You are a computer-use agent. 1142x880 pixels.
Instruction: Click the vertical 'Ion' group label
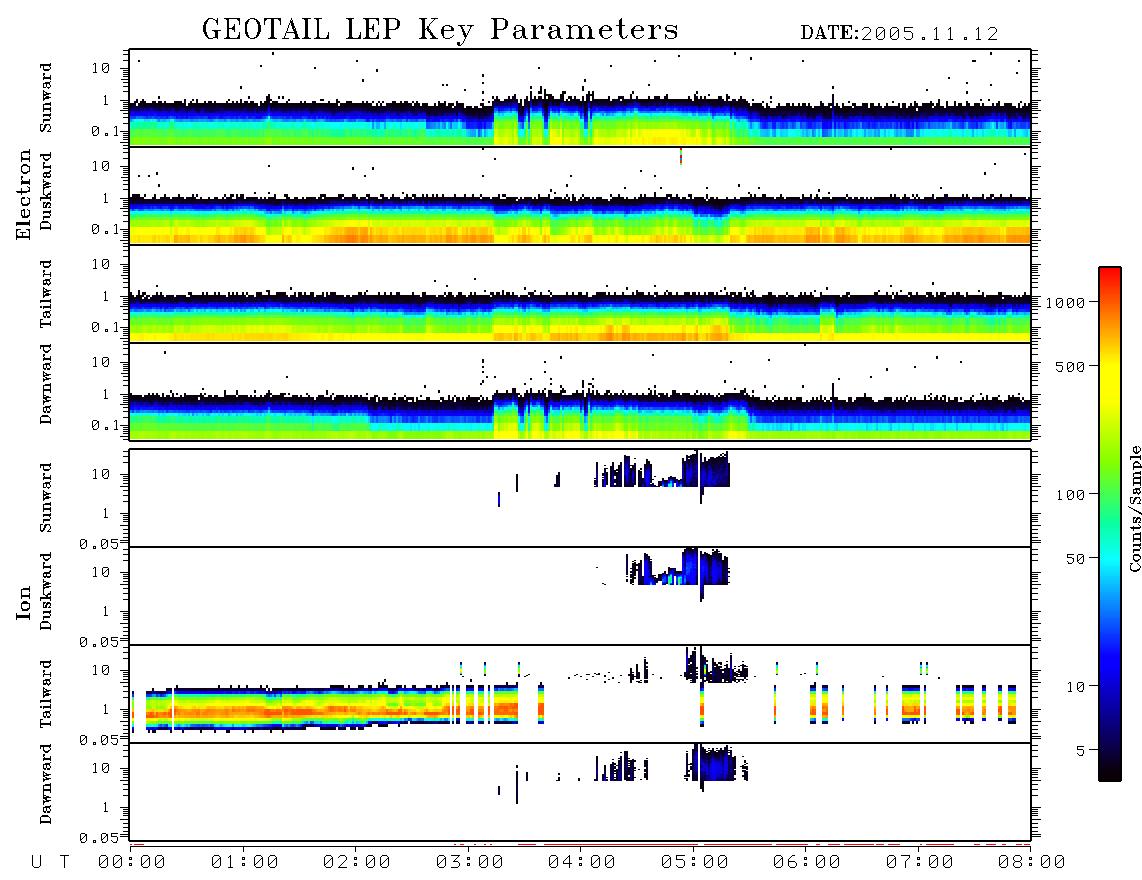(x=23, y=602)
